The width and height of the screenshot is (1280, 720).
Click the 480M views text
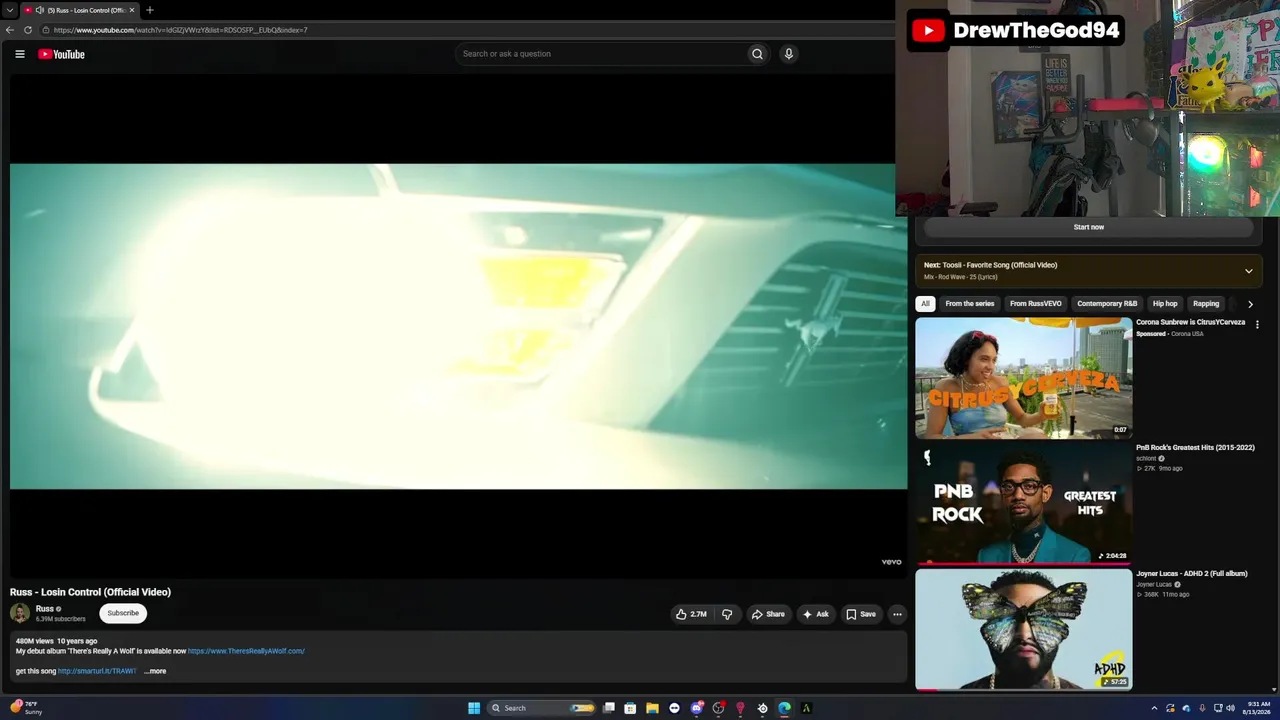coord(35,641)
